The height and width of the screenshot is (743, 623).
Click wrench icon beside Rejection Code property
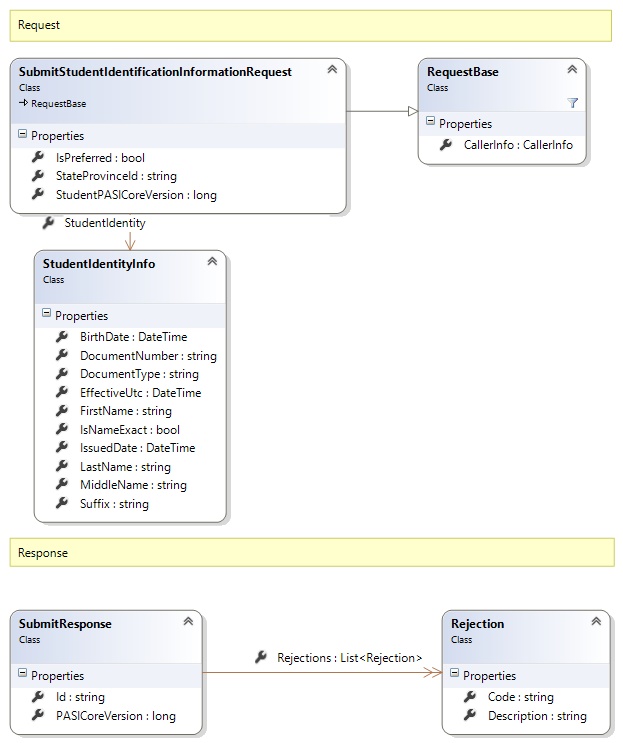[x=470, y=697]
